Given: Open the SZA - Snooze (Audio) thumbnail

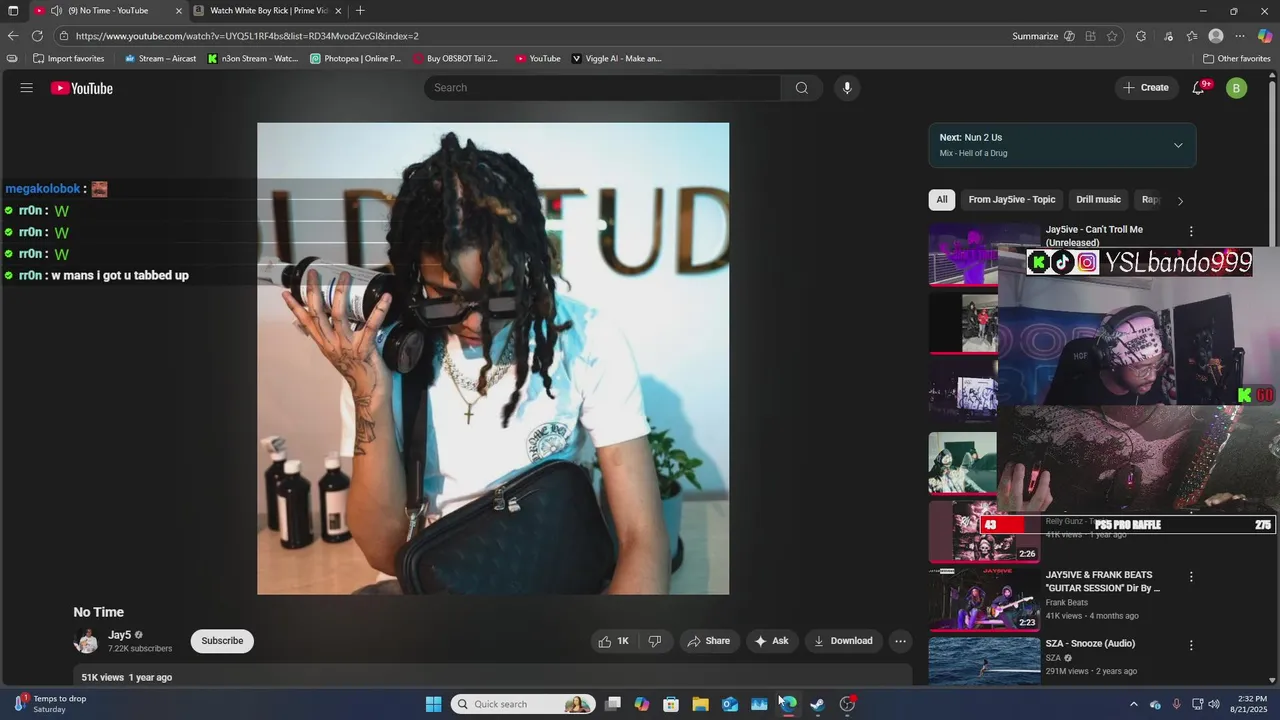Looking at the screenshot, I should click(984, 661).
